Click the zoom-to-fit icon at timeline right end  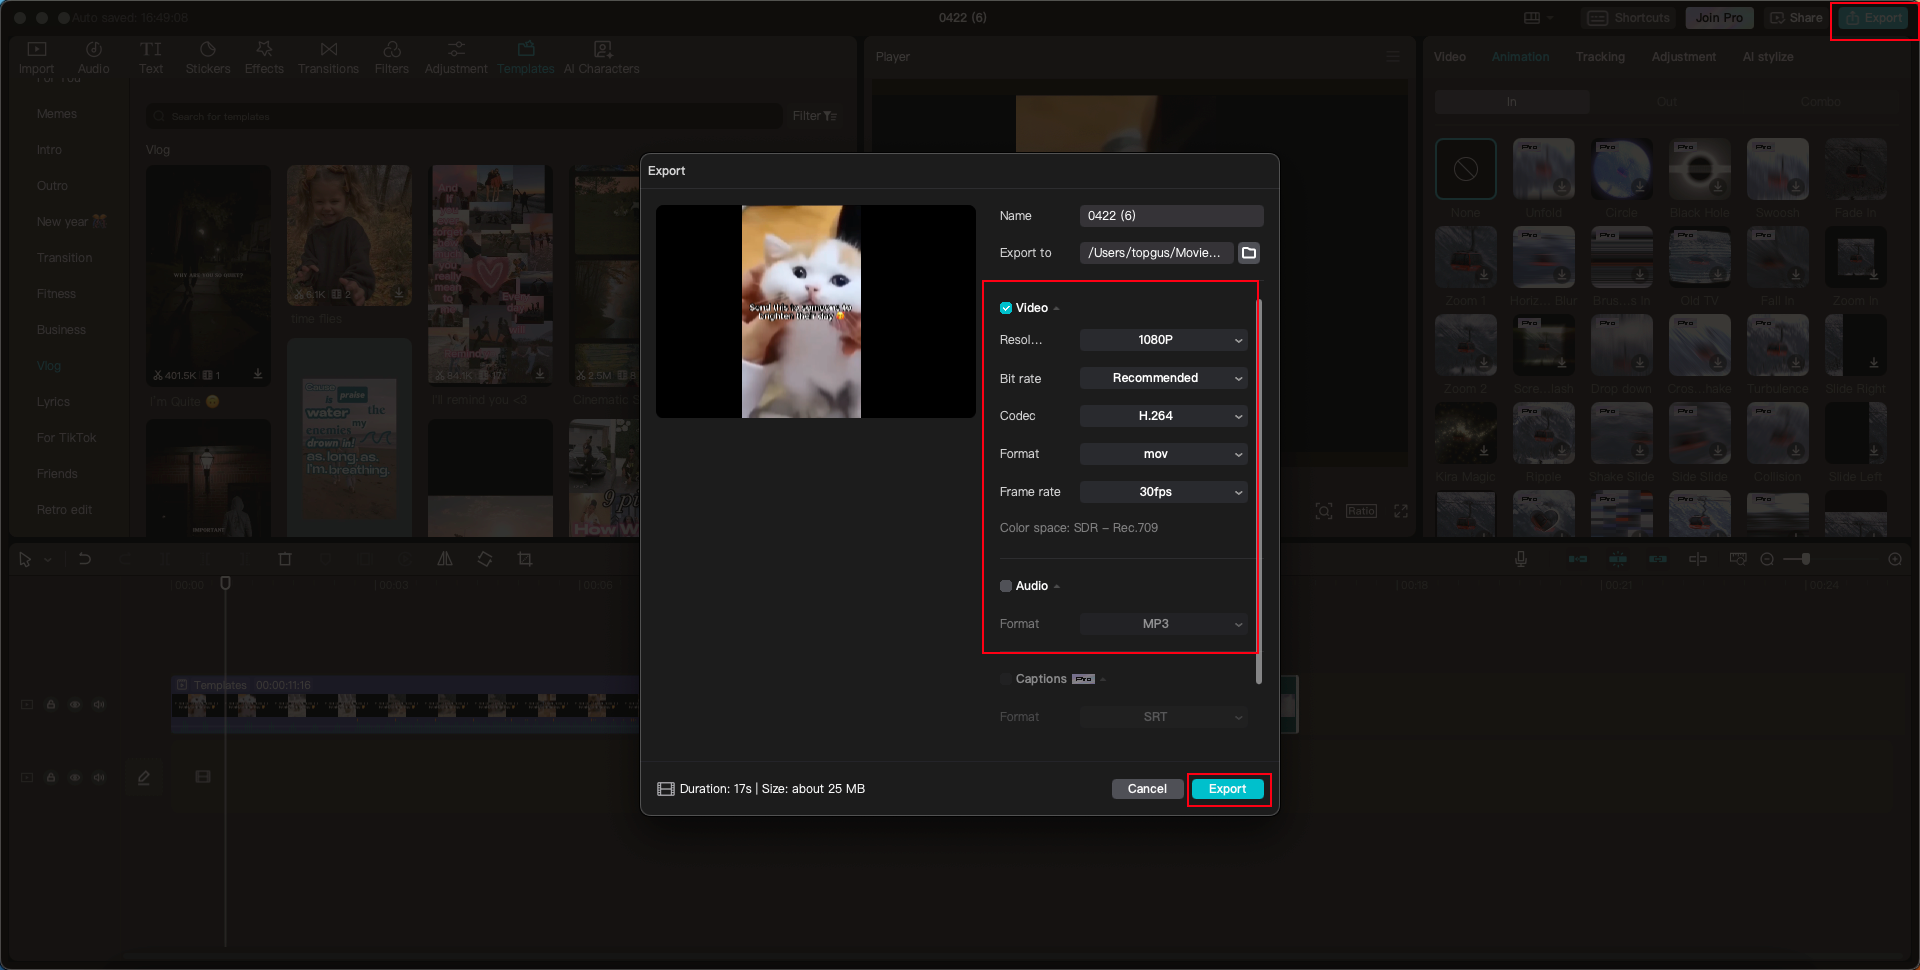click(x=1895, y=559)
